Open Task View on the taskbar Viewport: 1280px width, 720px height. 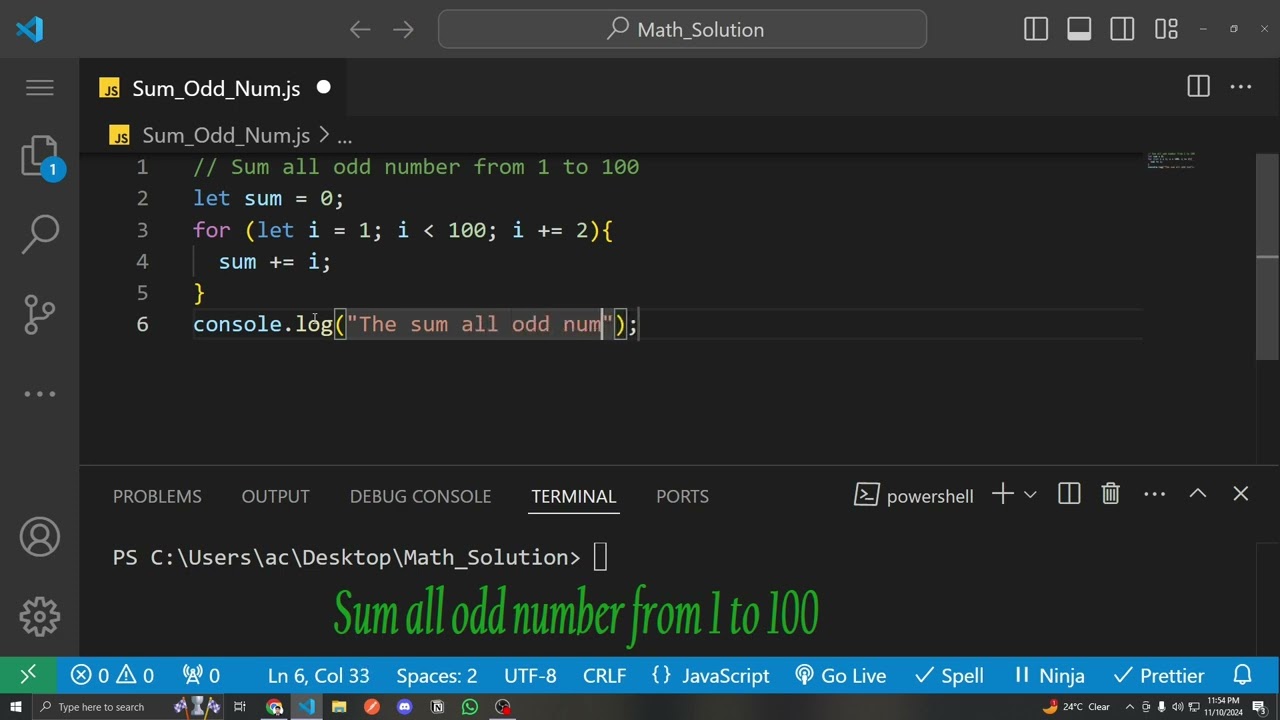pyautogui.click(x=240, y=707)
